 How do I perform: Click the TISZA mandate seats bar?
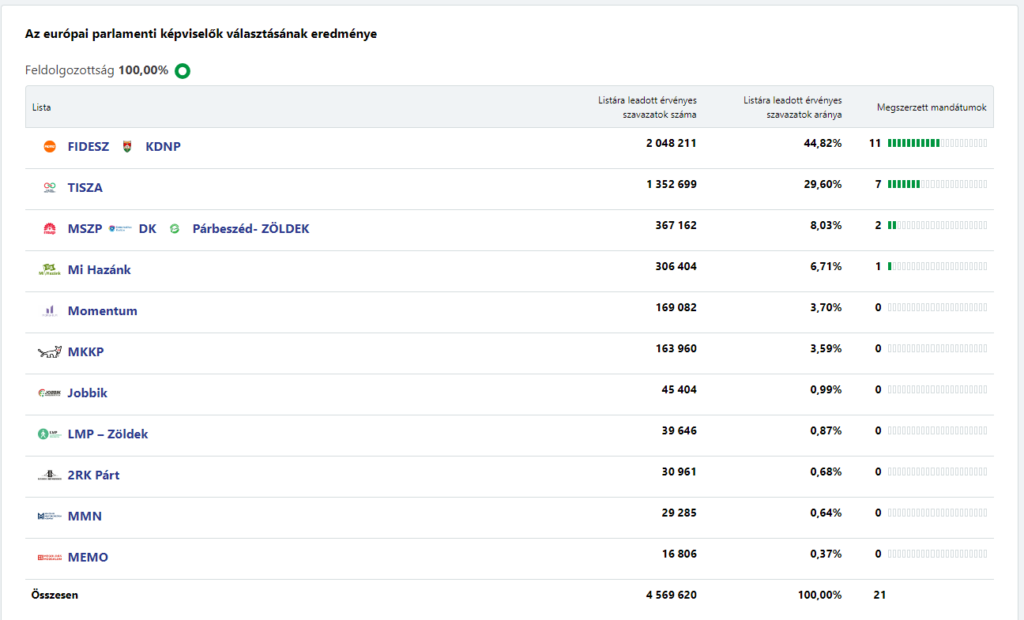(937, 185)
